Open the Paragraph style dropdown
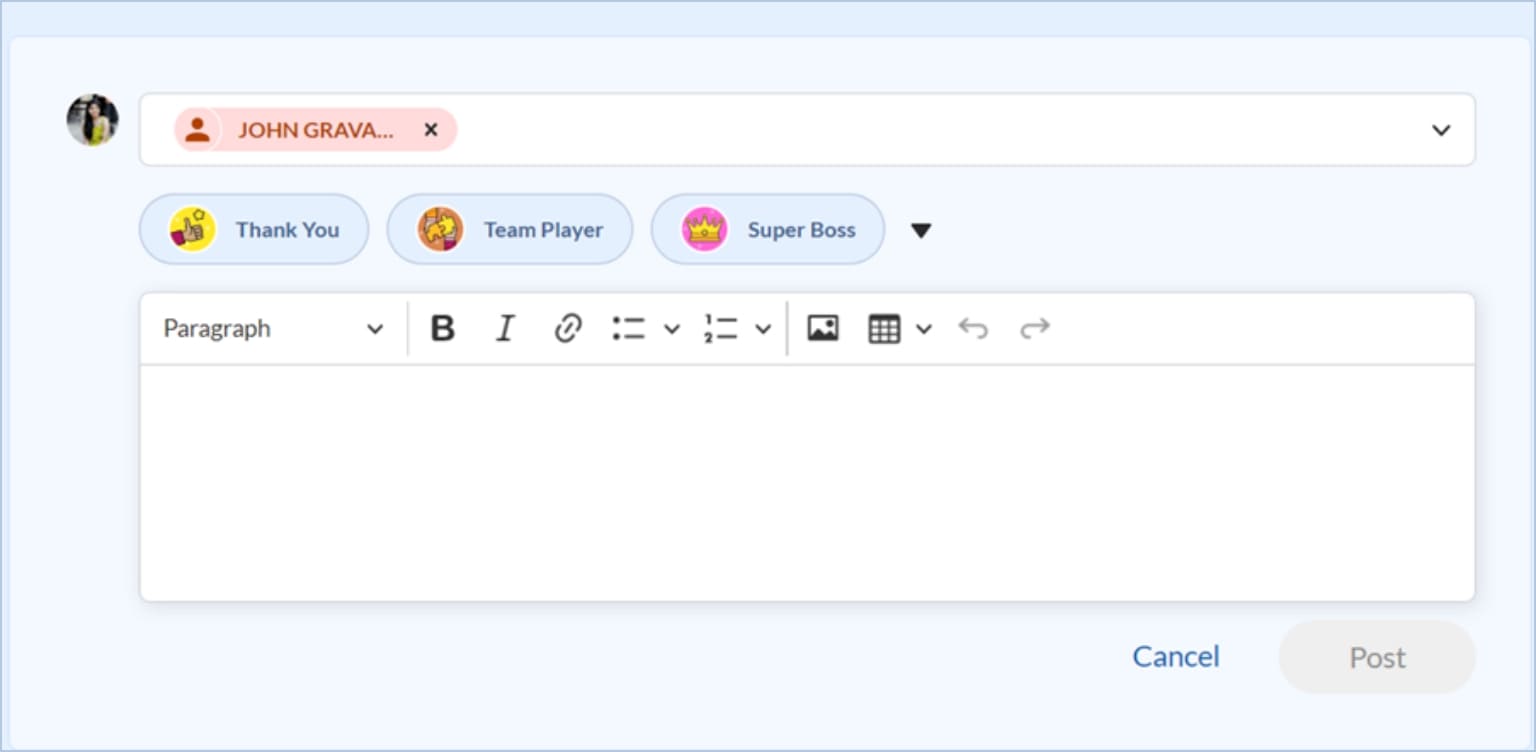Viewport: 1536px width, 752px height. pyautogui.click(x=273, y=328)
